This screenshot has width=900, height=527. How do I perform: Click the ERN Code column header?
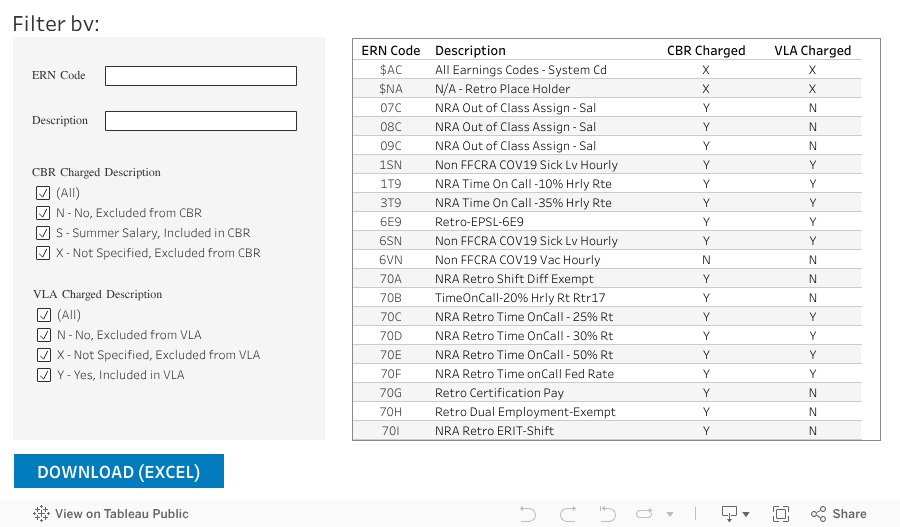(x=391, y=51)
